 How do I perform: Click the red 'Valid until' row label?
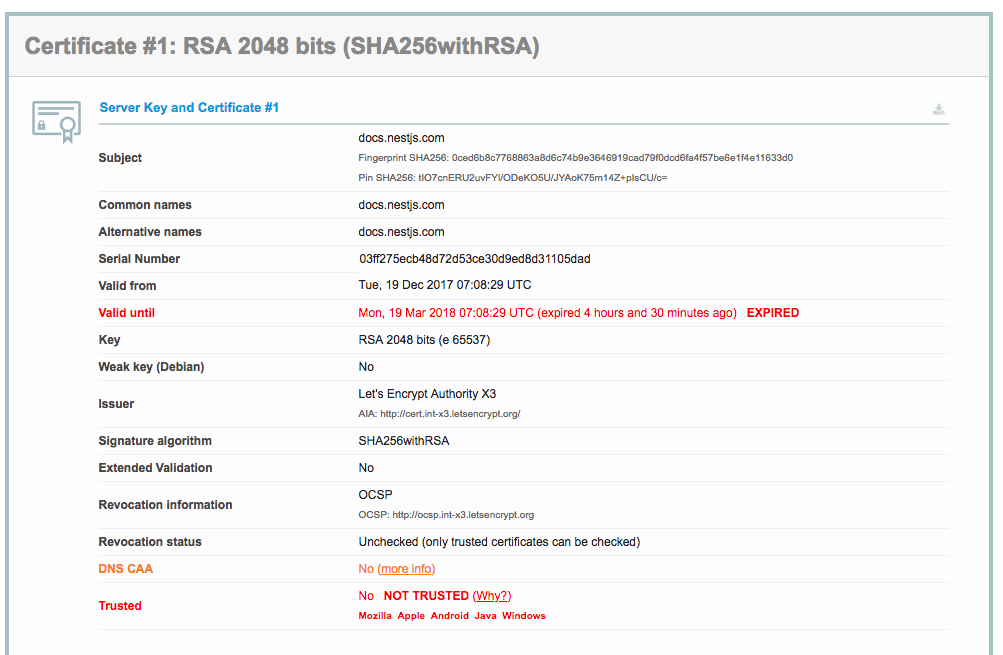tap(127, 313)
